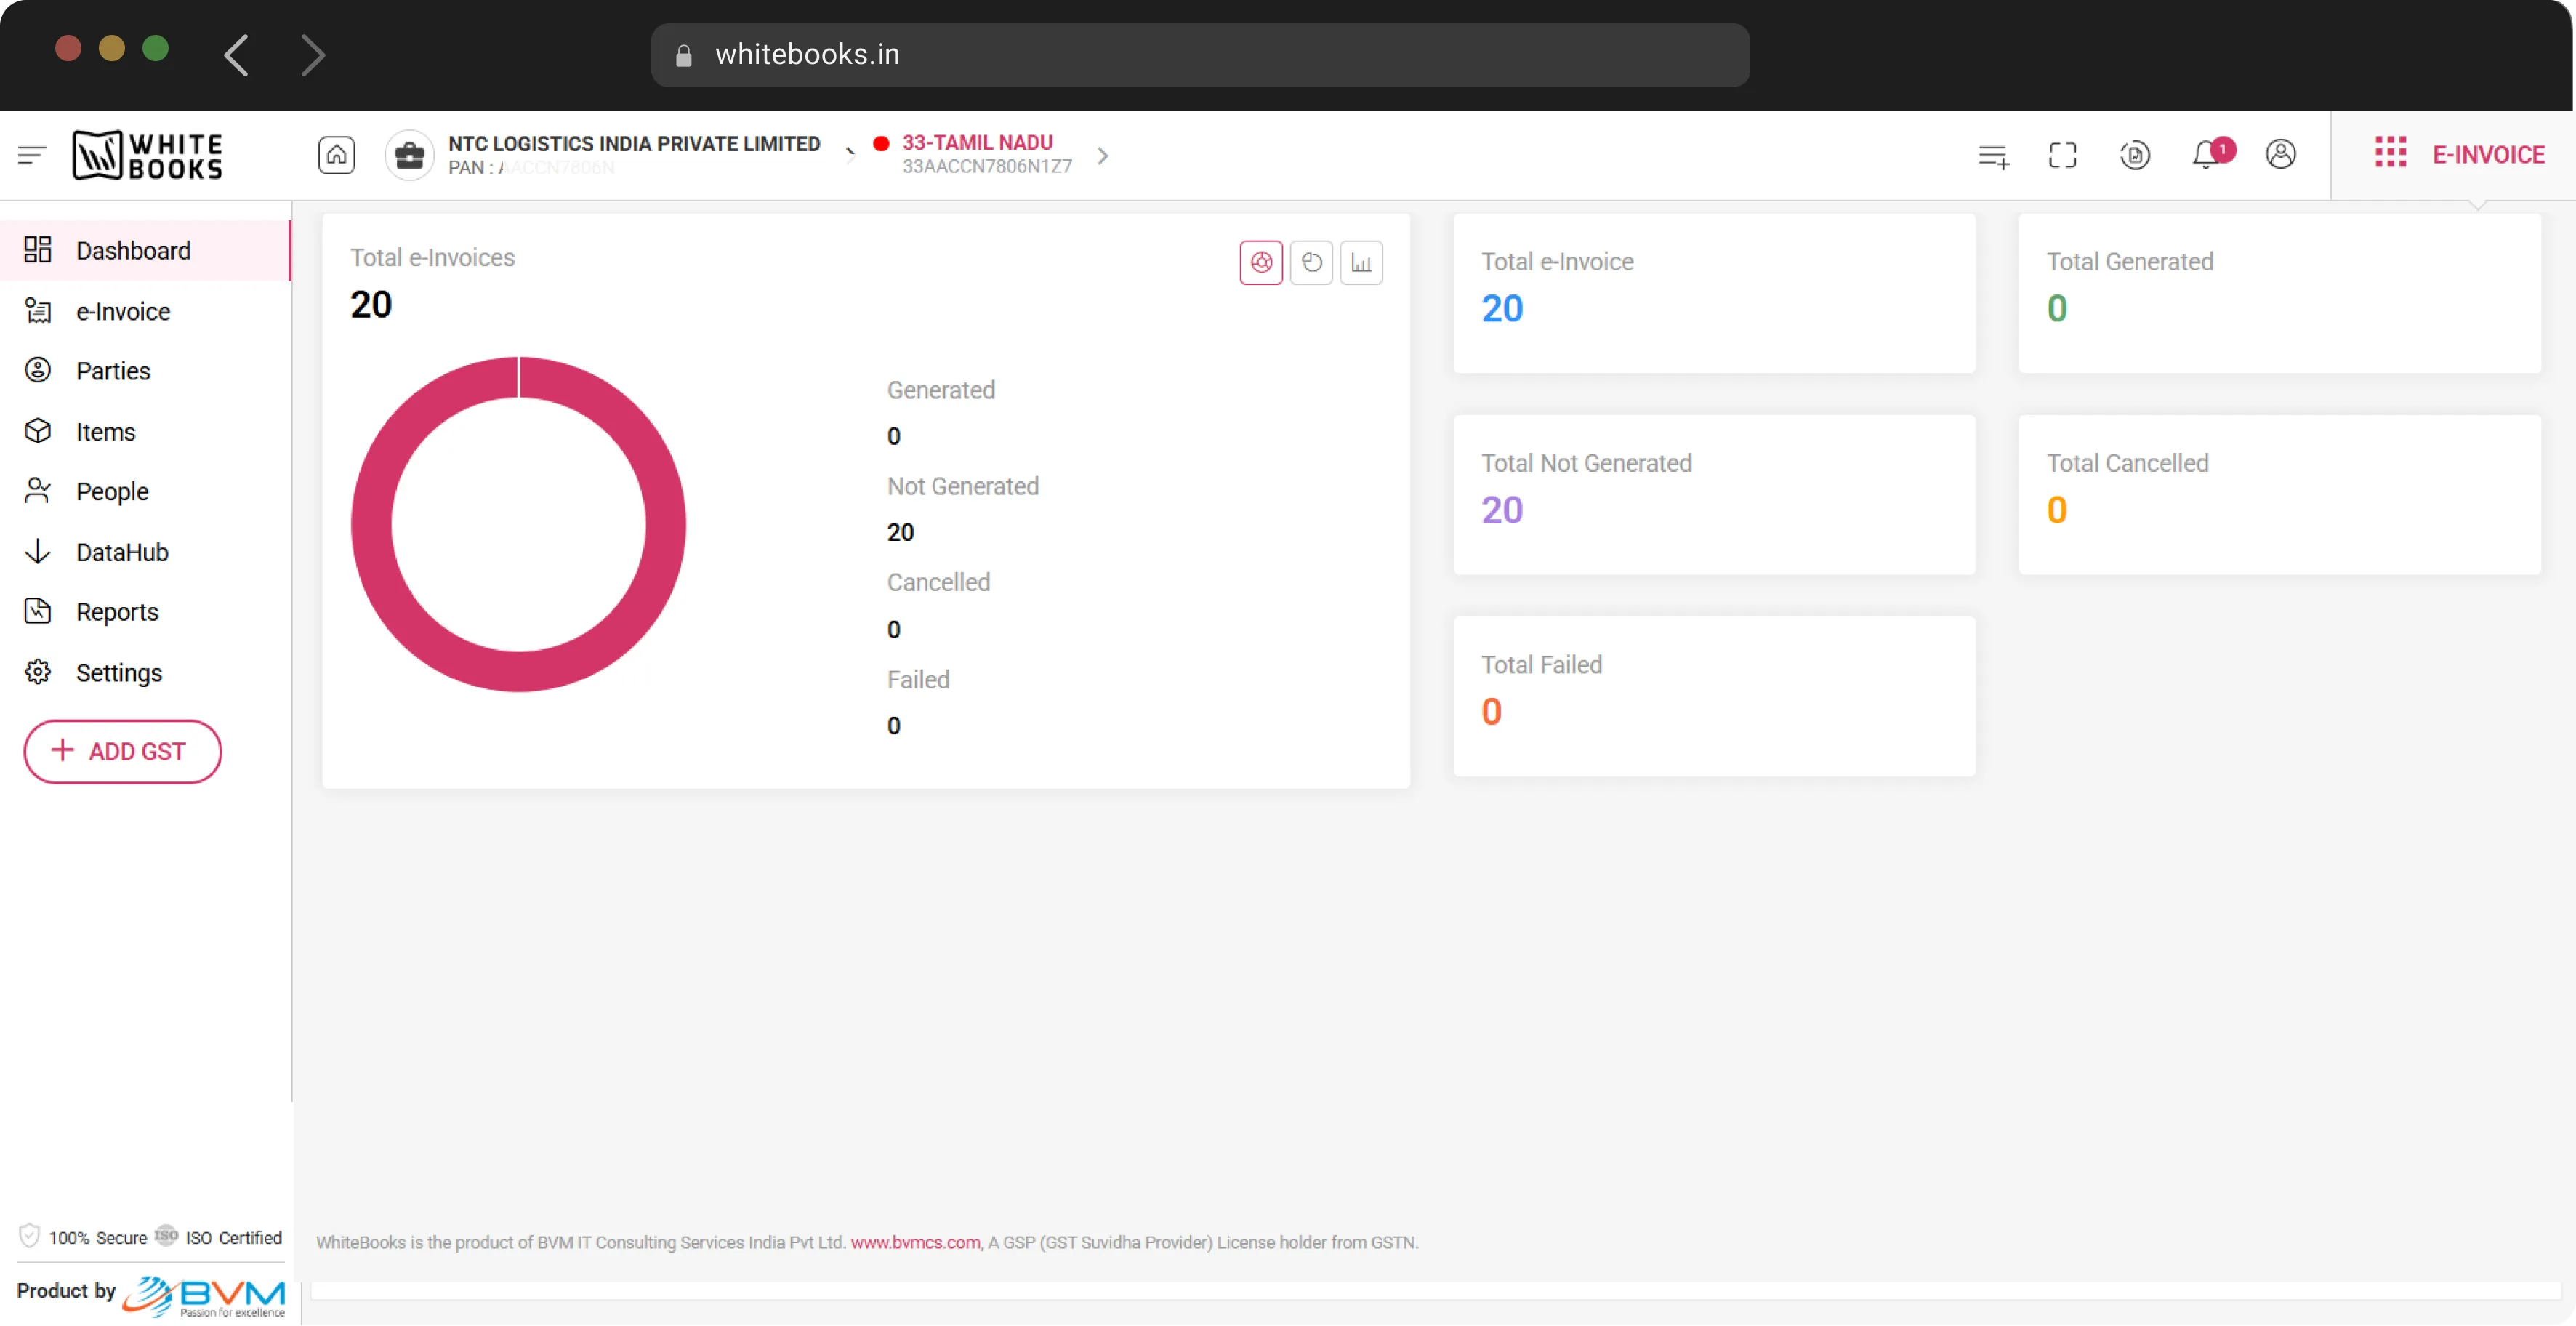Click the ADD GST button

pos(123,752)
